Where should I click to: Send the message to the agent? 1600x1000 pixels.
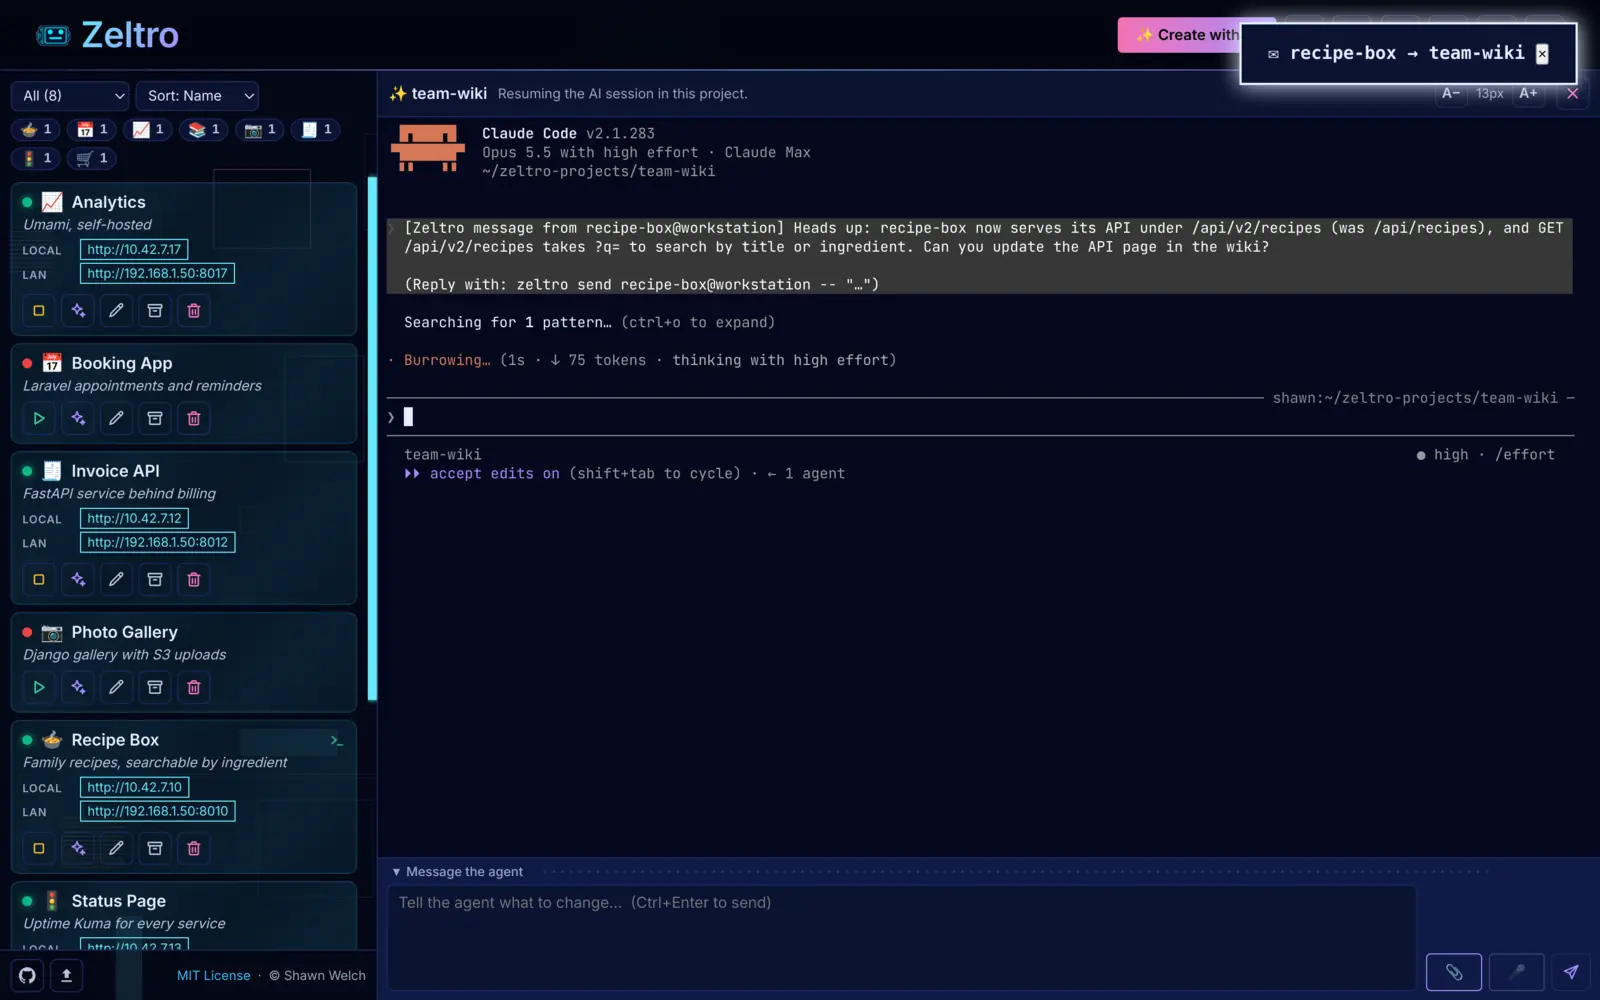tap(1571, 972)
